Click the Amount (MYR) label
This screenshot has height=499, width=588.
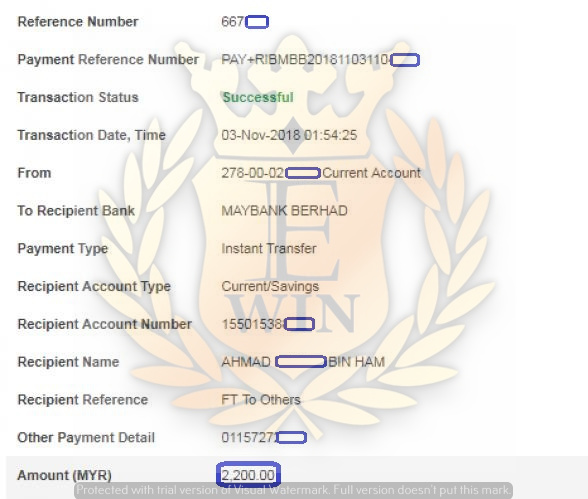coord(64,475)
